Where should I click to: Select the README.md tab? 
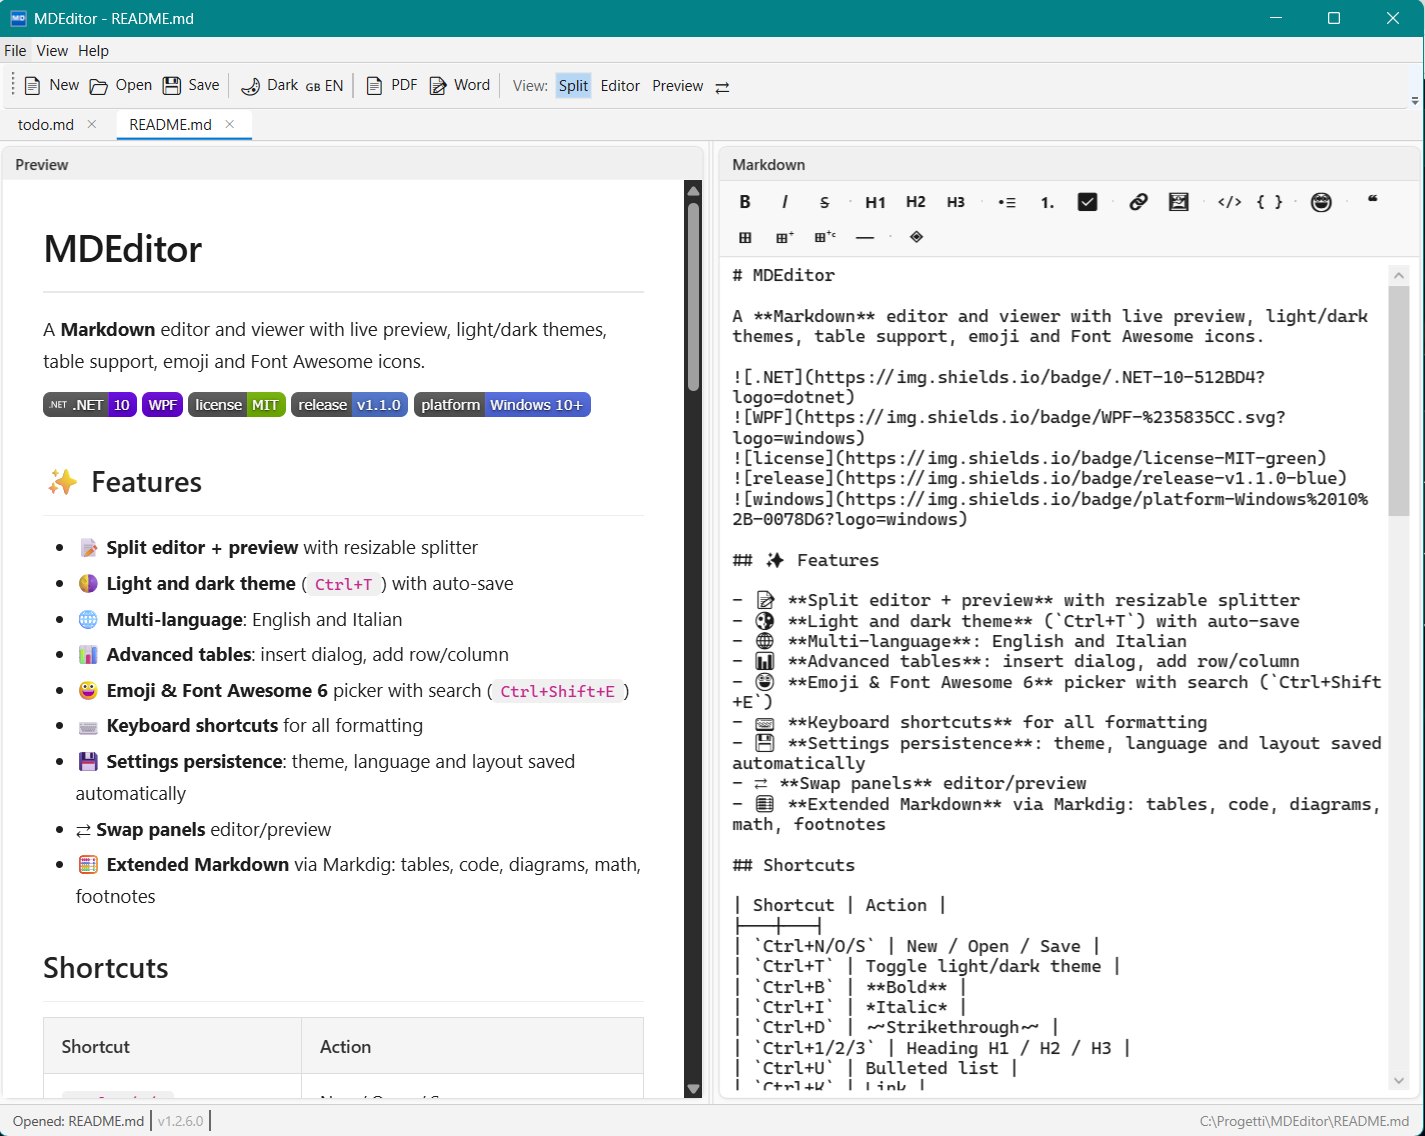[x=170, y=125]
